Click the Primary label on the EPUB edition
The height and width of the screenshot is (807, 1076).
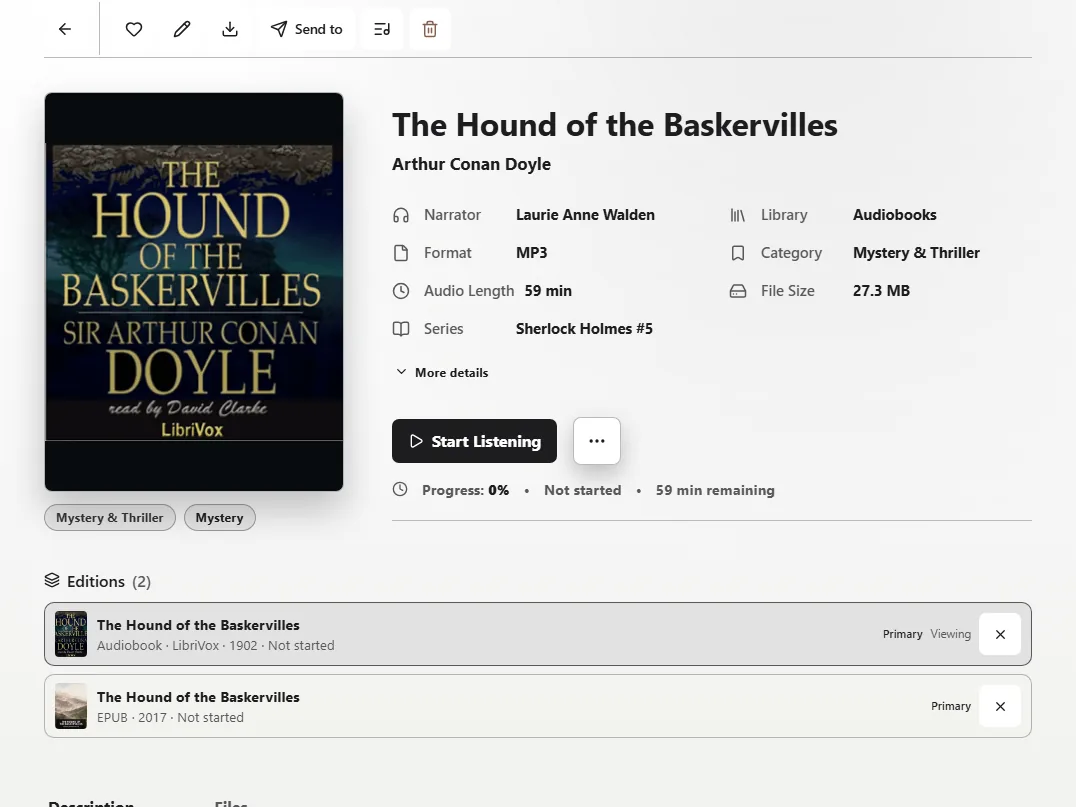[x=951, y=706]
